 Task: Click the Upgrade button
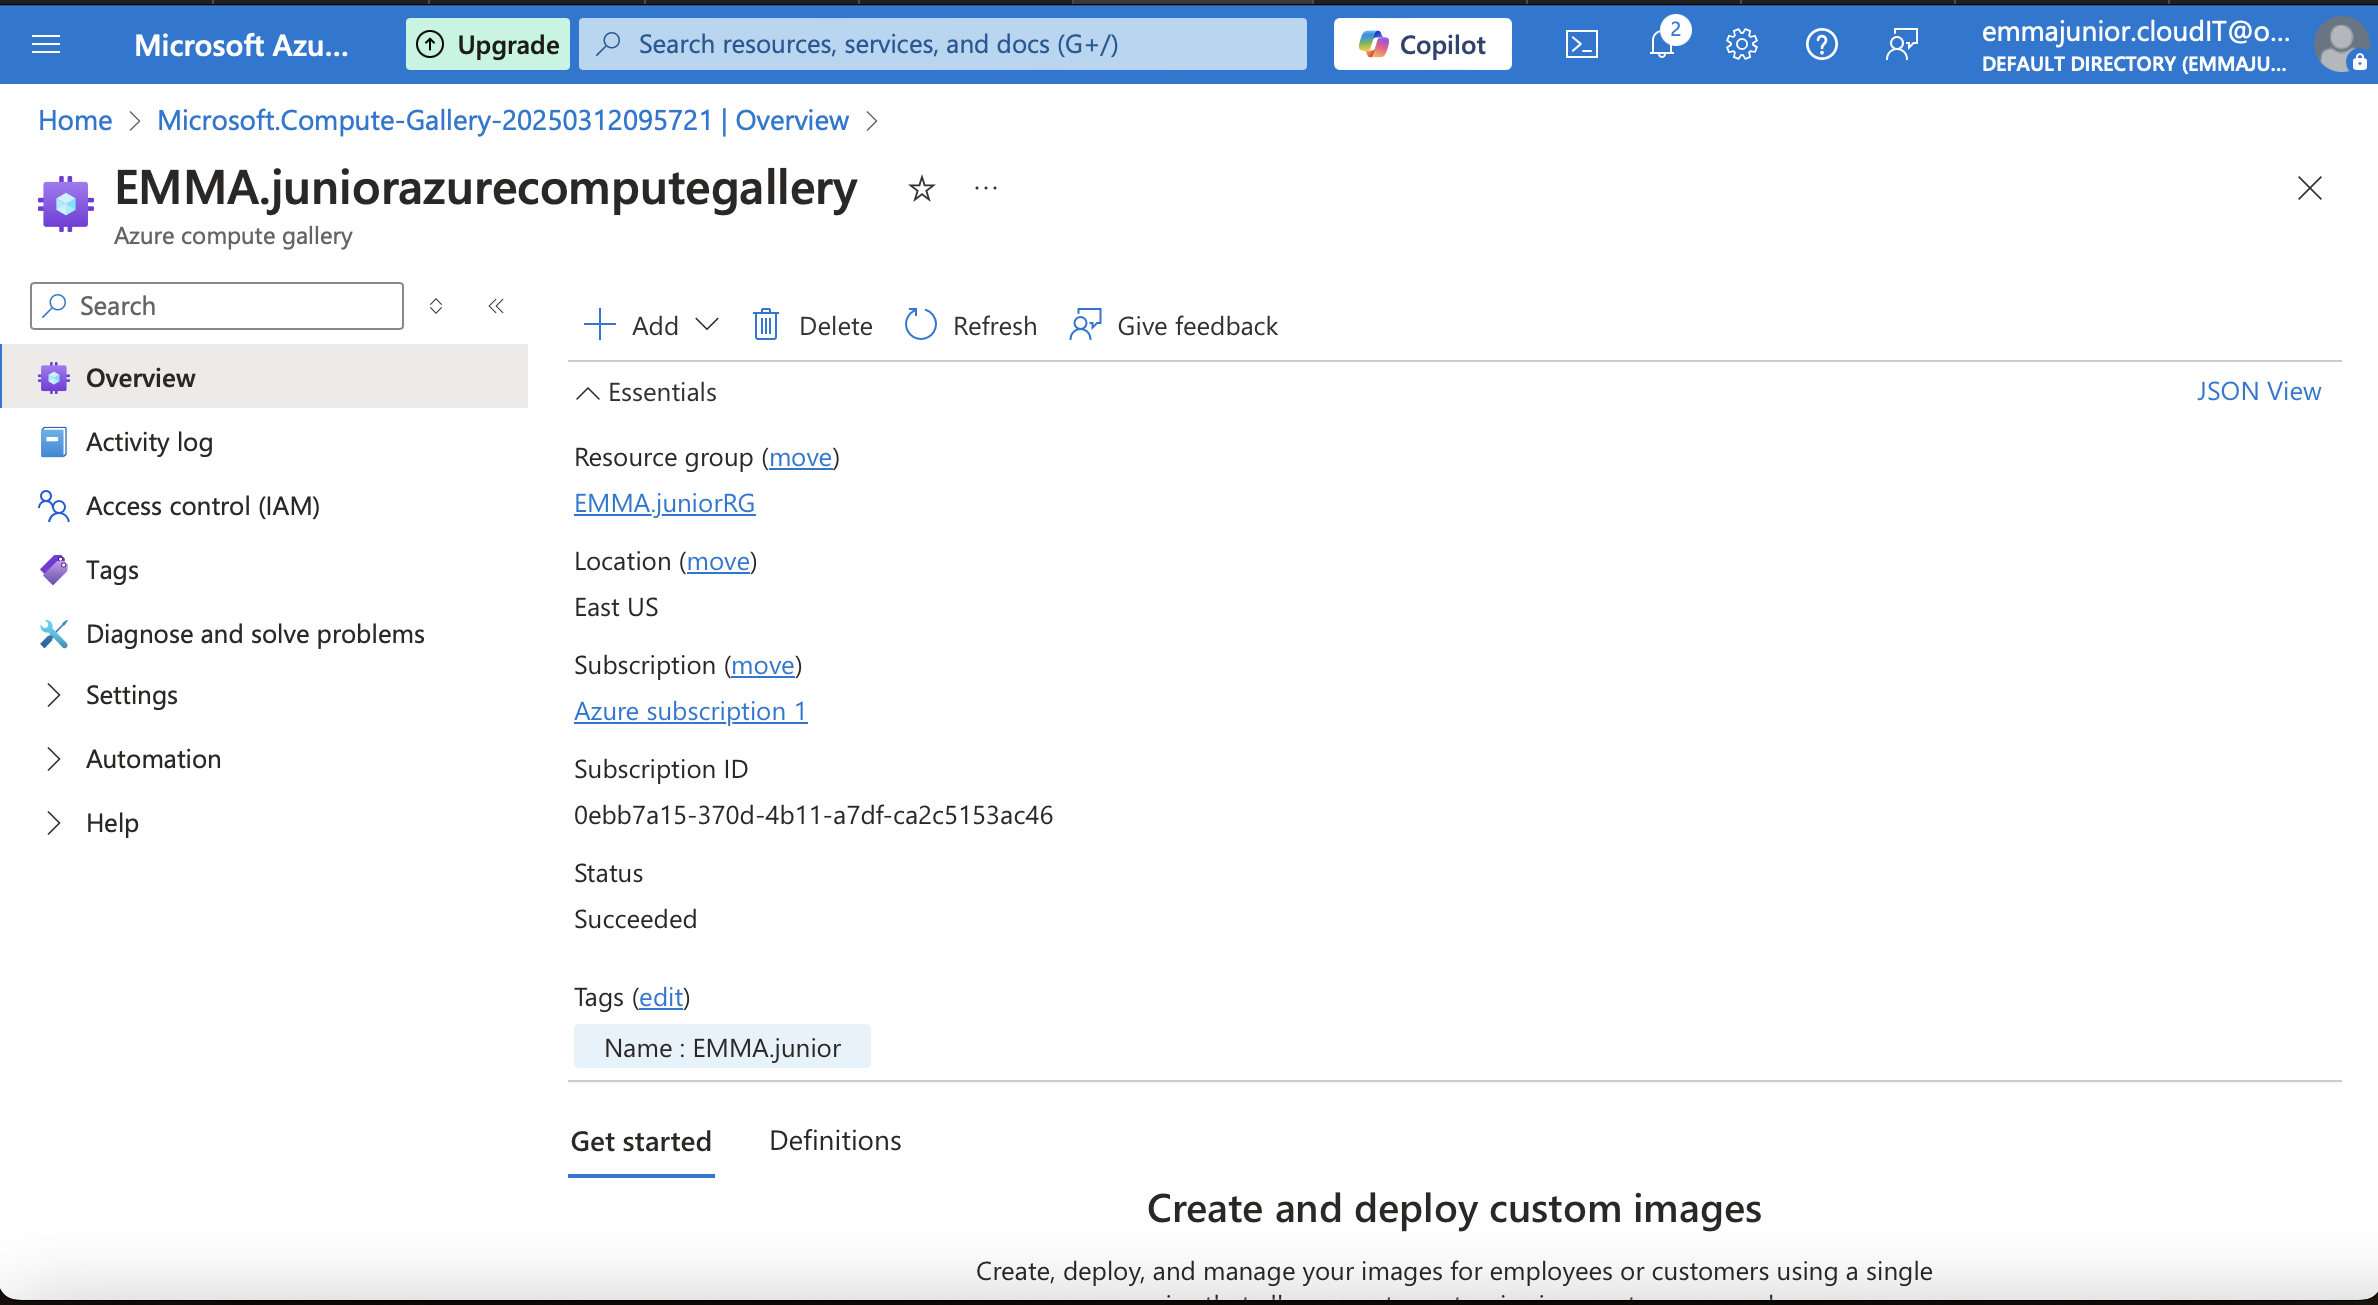coord(488,44)
